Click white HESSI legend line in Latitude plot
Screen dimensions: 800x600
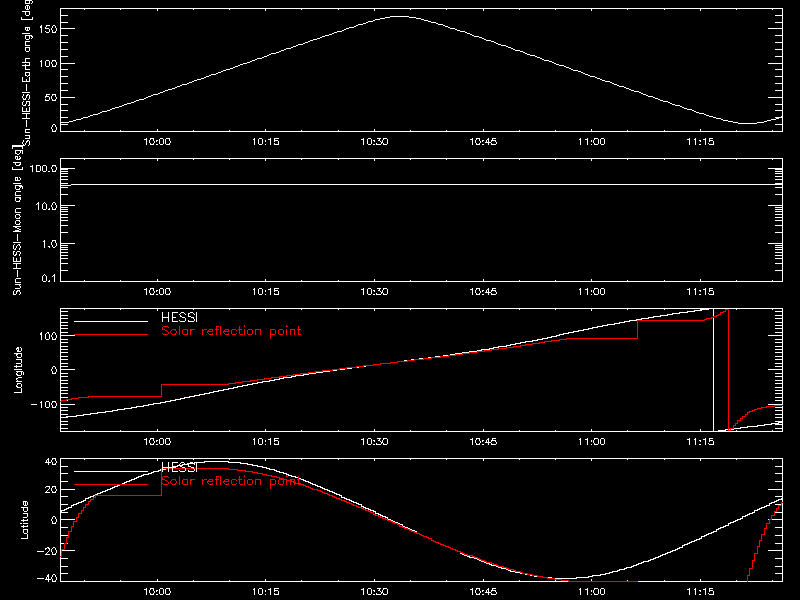click(x=111, y=471)
